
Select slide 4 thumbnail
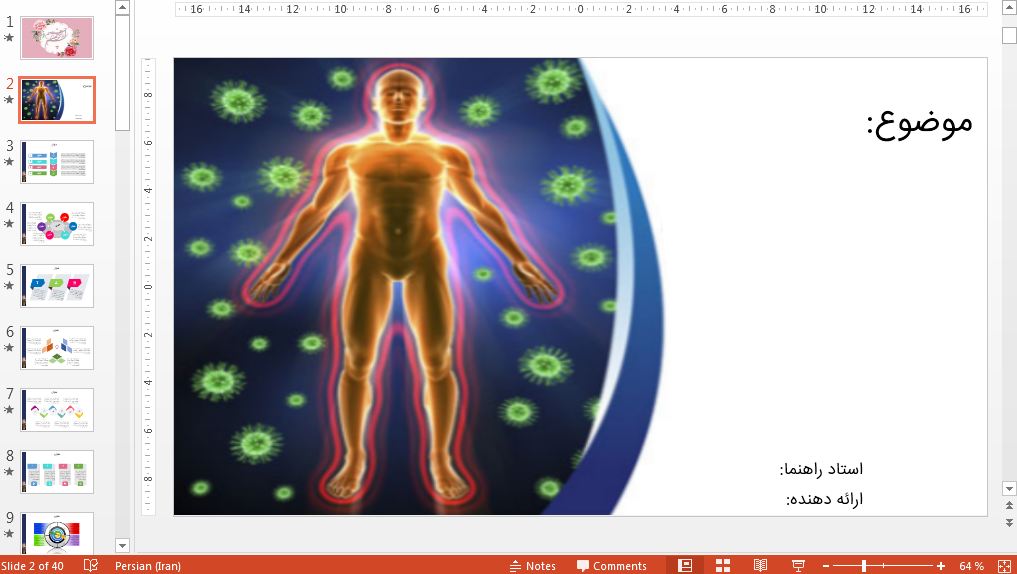pos(57,224)
